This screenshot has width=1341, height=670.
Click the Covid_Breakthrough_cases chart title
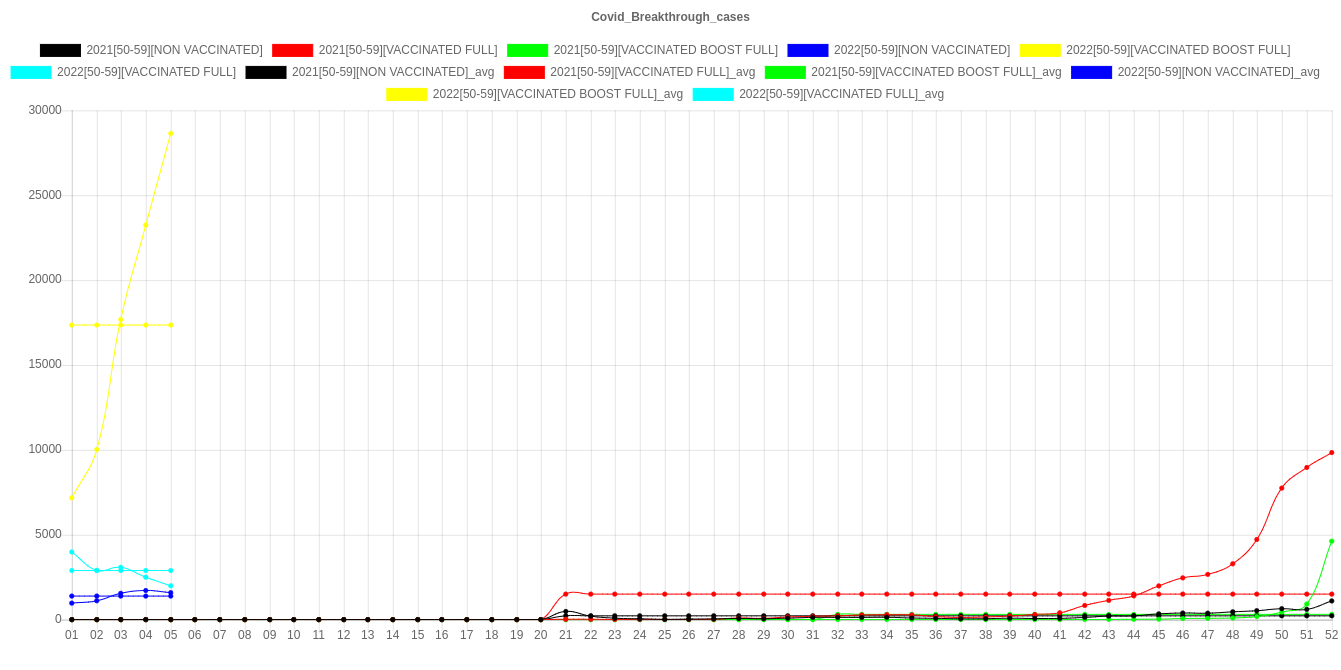(x=670, y=17)
